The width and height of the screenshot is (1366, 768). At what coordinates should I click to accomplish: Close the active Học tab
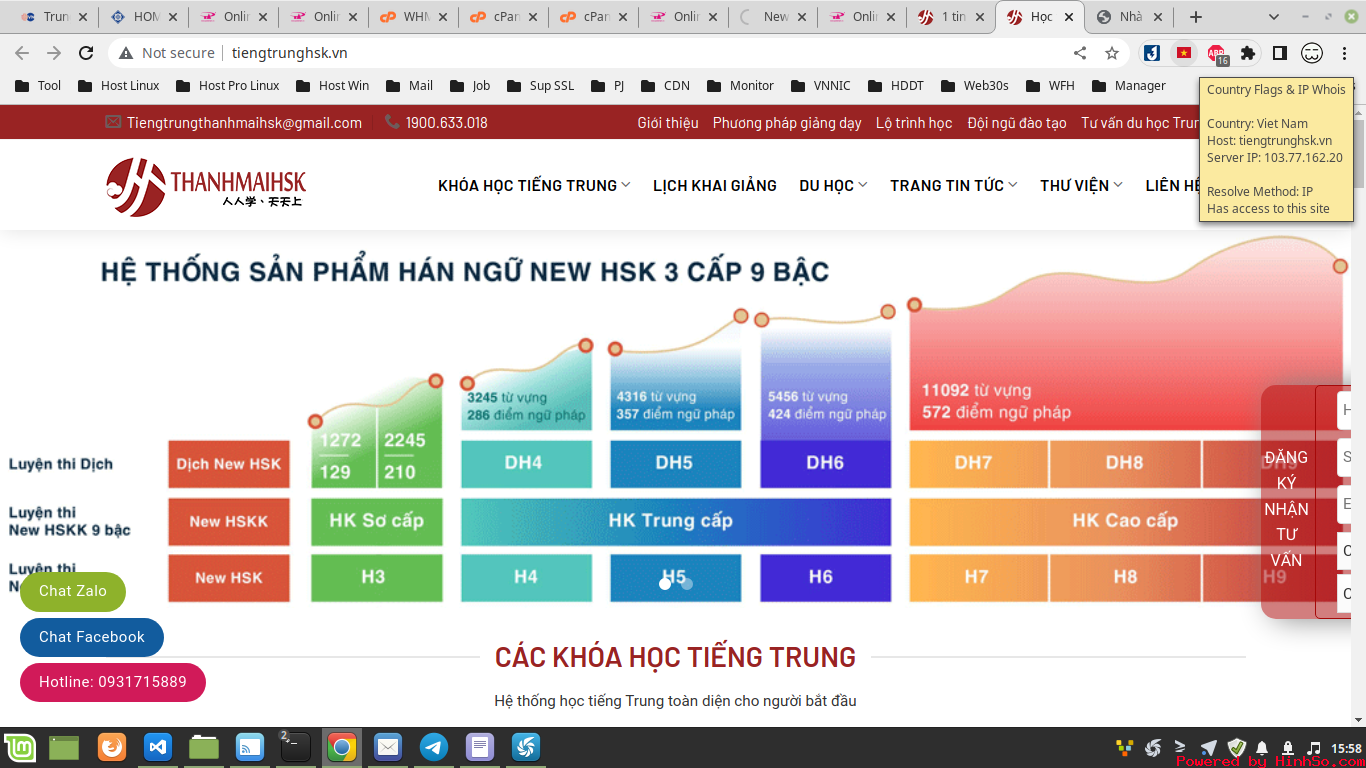pos(1069,17)
